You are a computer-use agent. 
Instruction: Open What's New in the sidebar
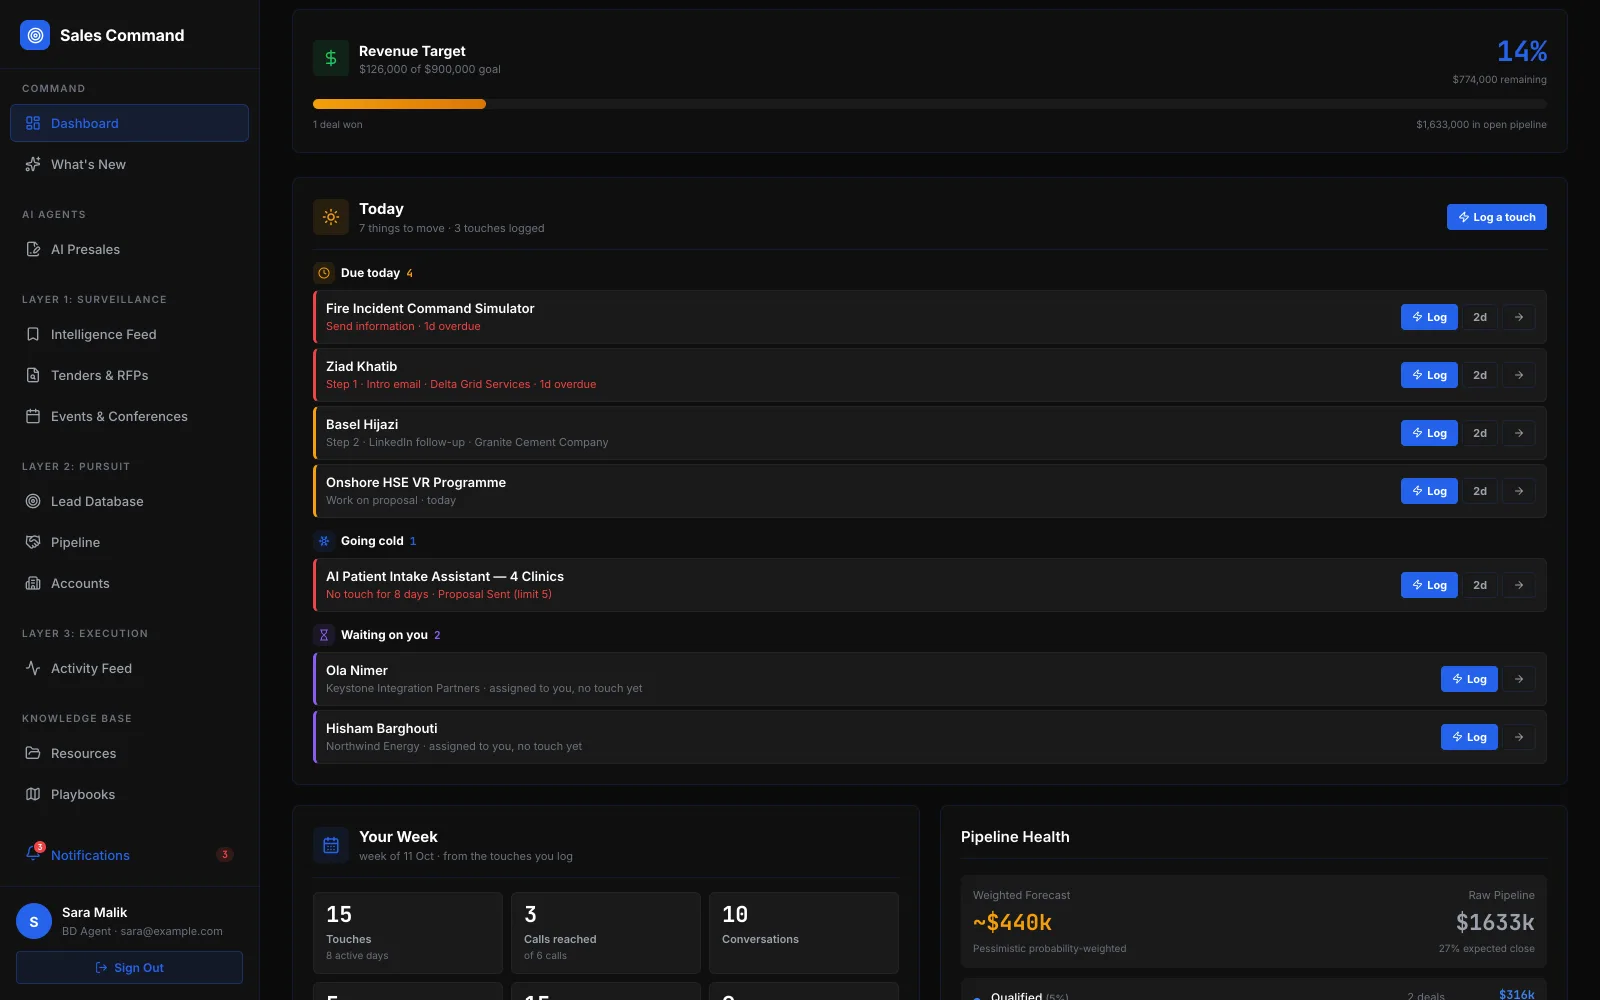coord(129,164)
